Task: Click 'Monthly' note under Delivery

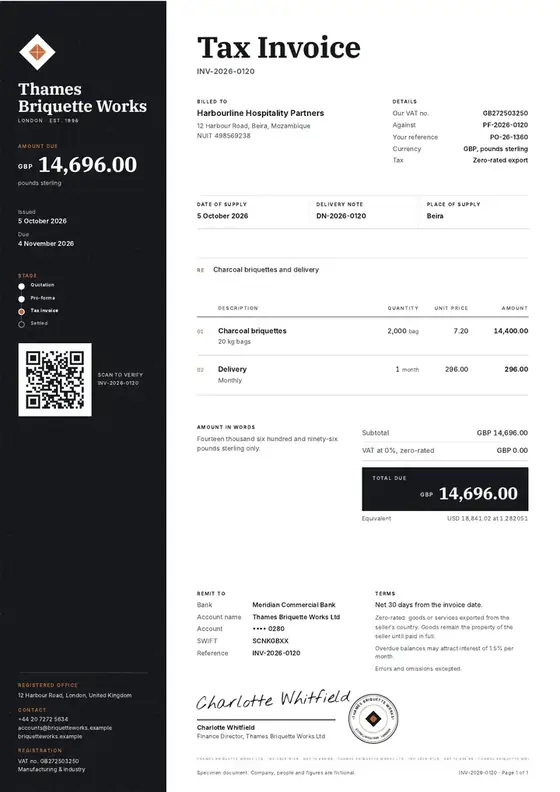Action: pos(230,380)
